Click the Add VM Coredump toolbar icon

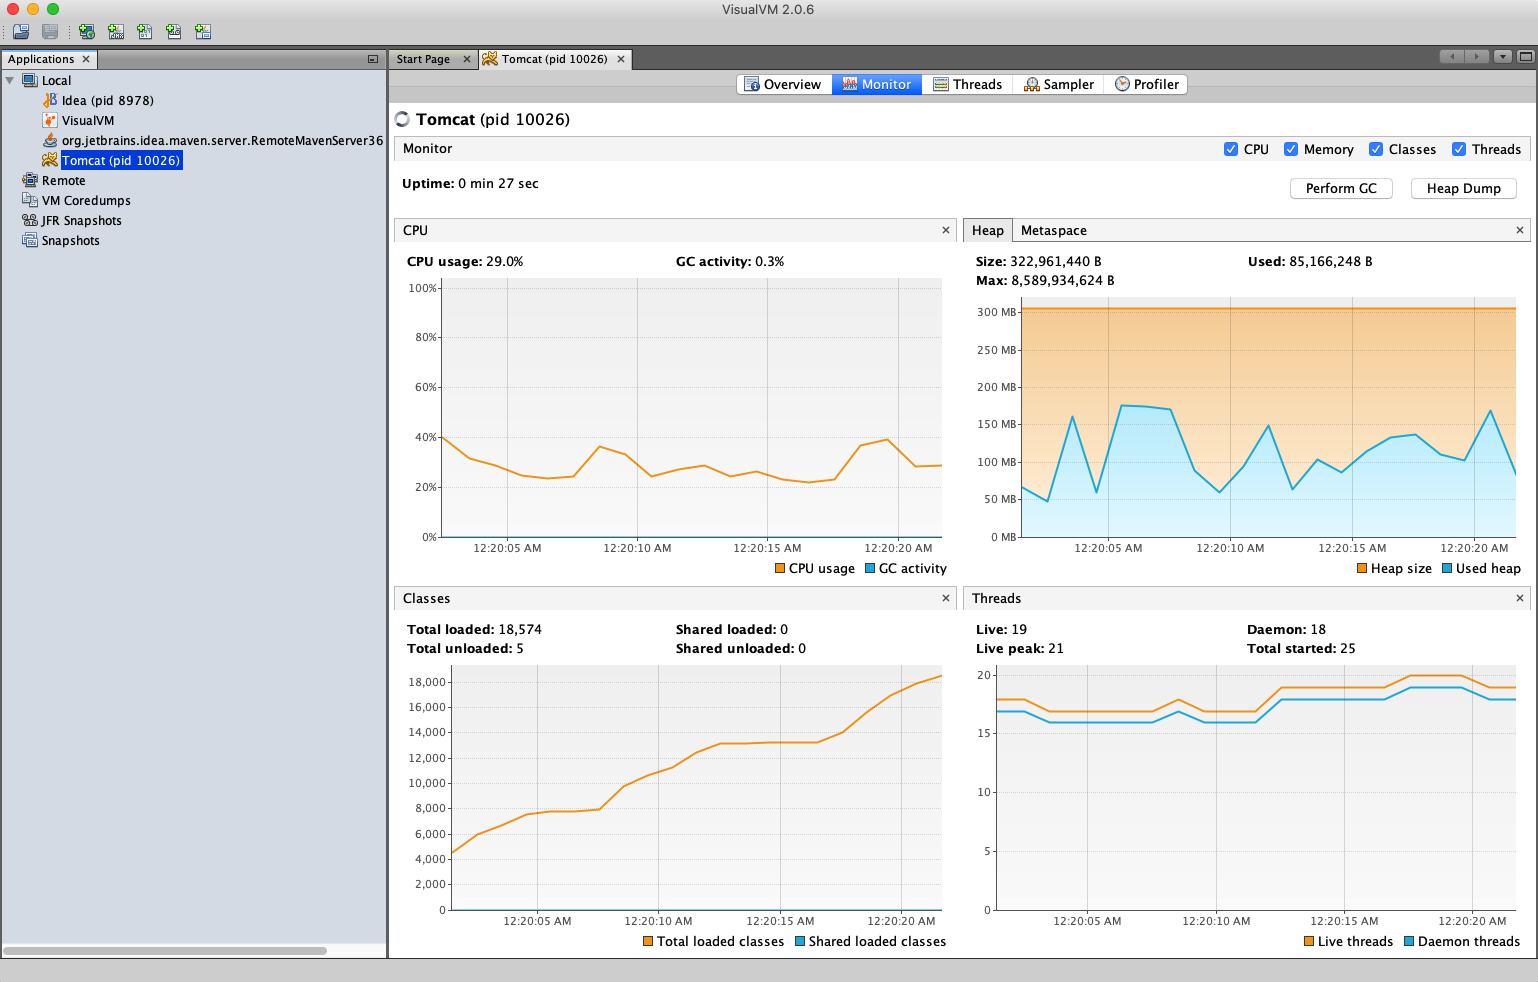click(x=145, y=32)
